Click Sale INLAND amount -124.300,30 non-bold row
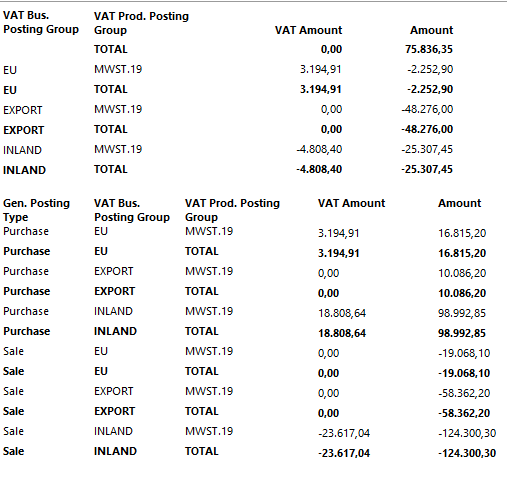 pyautogui.click(x=467, y=433)
